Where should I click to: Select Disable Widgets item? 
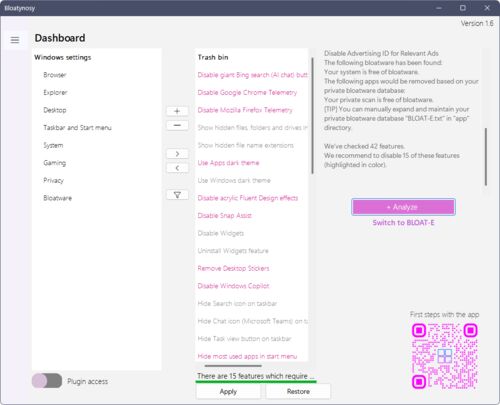(x=221, y=233)
